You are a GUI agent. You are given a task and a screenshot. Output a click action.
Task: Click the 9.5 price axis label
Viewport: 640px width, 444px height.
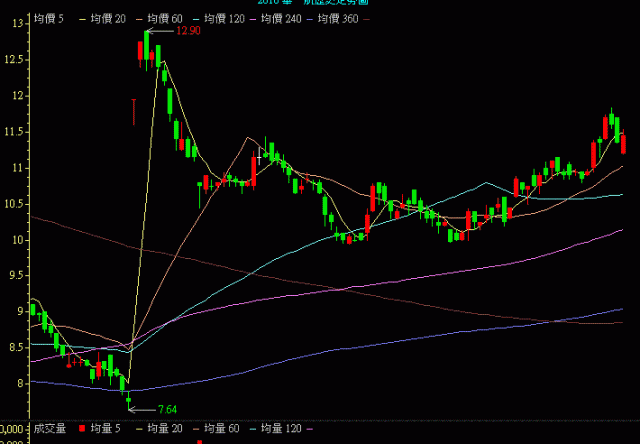click(x=18, y=276)
